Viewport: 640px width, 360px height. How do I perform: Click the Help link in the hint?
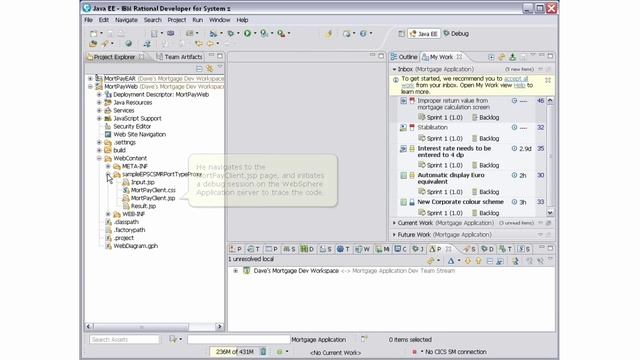coord(519,85)
